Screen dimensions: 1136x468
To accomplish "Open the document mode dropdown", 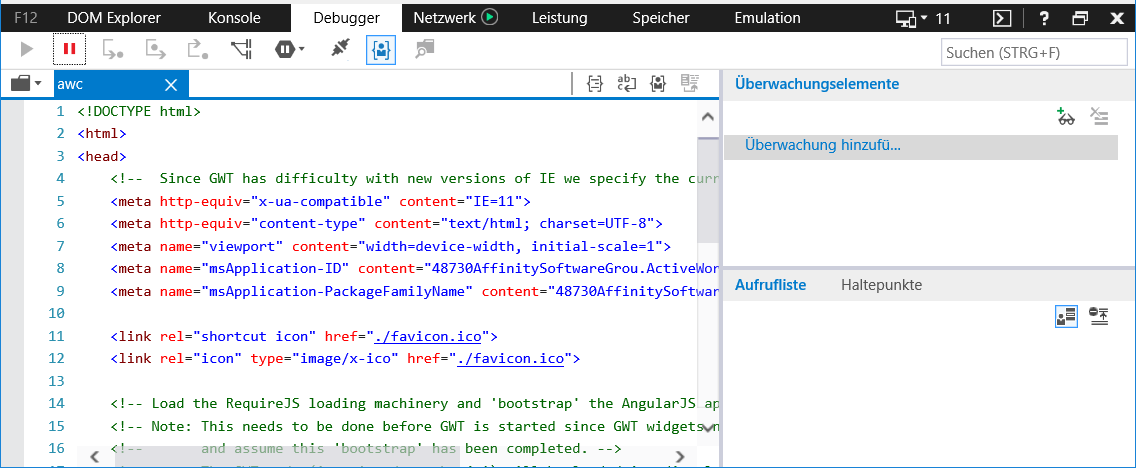I will pyautogui.click(x=924, y=18).
